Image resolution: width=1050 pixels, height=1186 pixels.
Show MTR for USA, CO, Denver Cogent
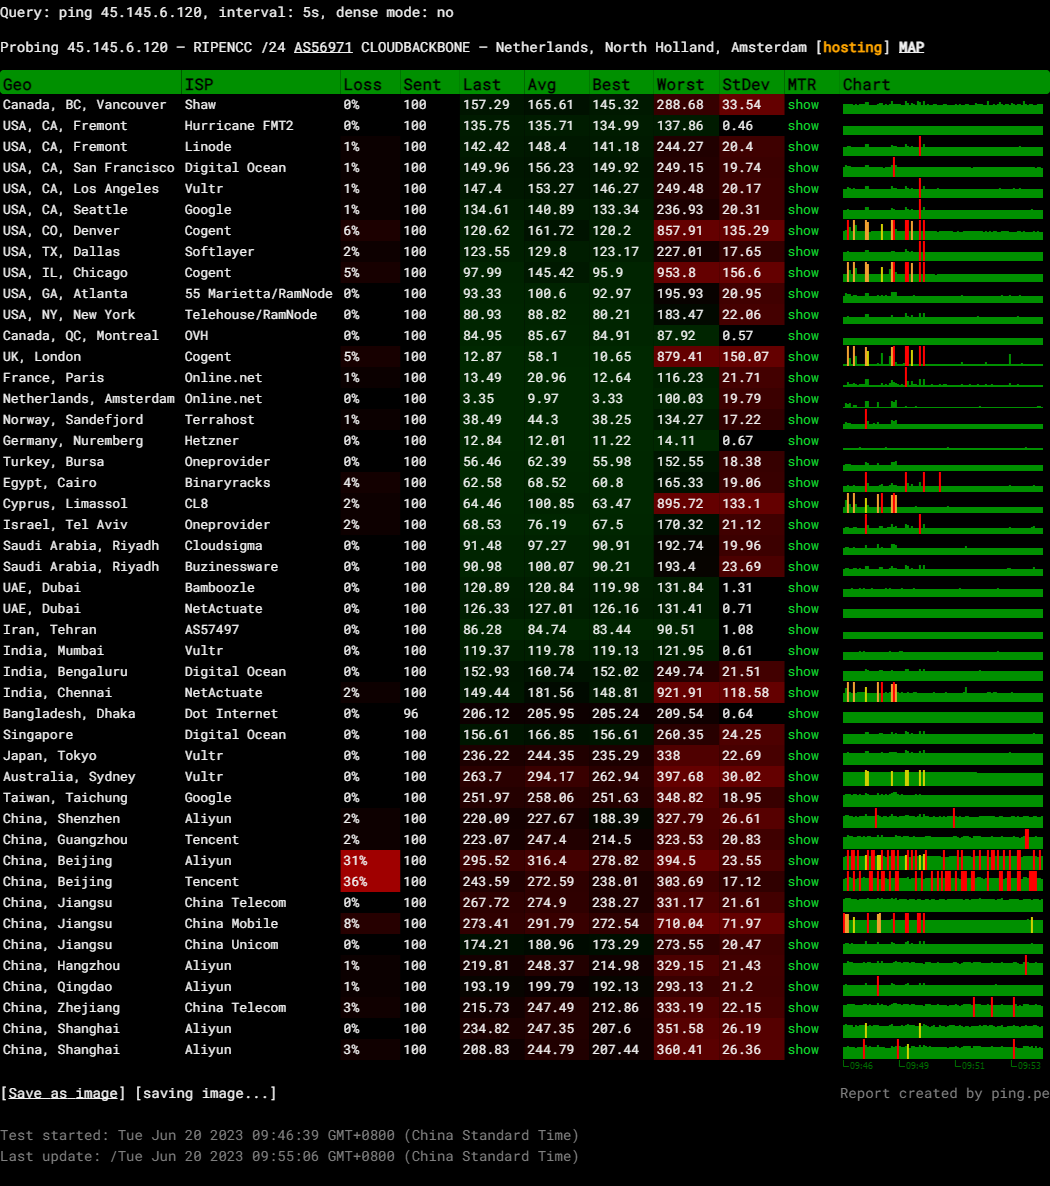point(803,231)
